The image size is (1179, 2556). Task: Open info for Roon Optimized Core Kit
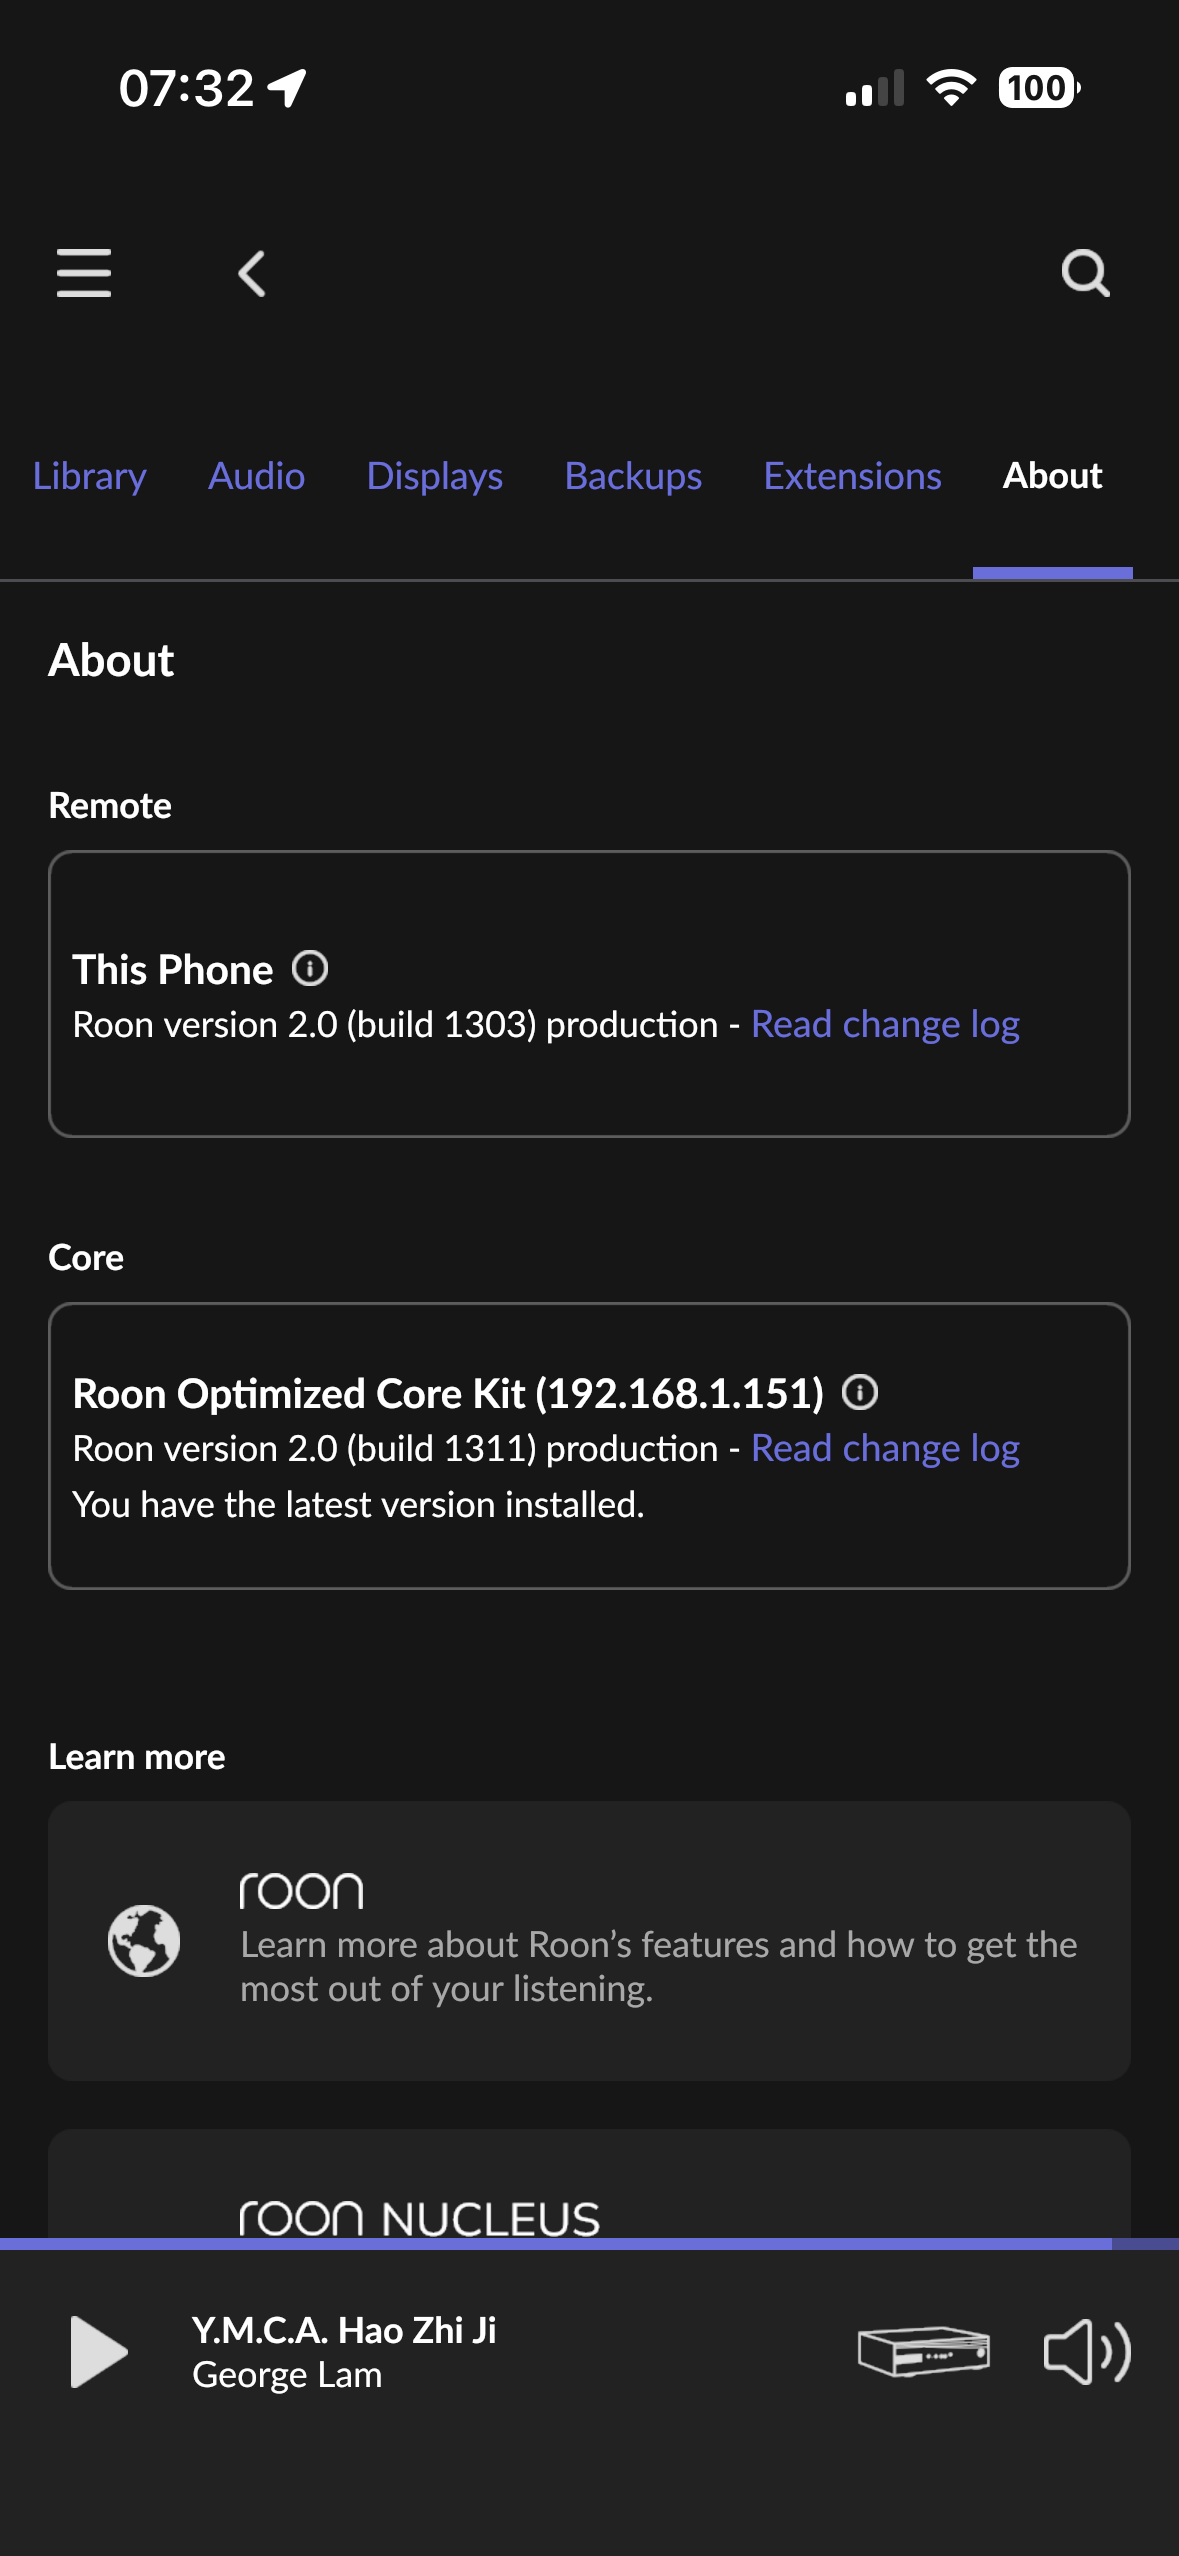[860, 1392]
